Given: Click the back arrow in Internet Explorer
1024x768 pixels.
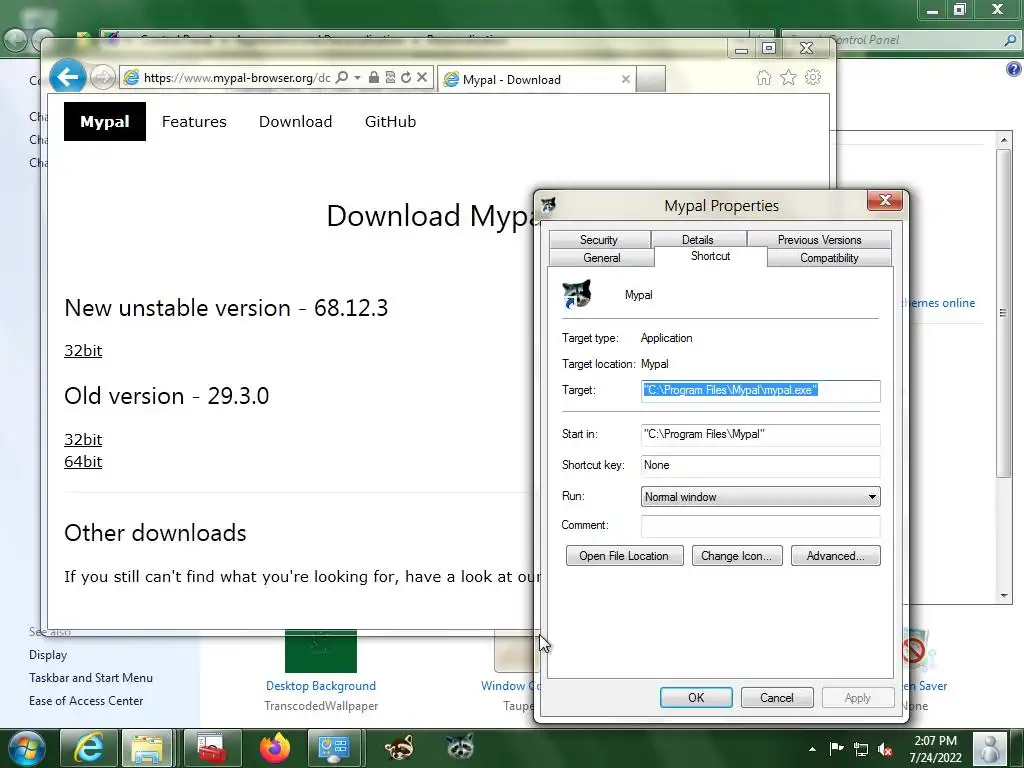Looking at the screenshot, I should point(67,78).
